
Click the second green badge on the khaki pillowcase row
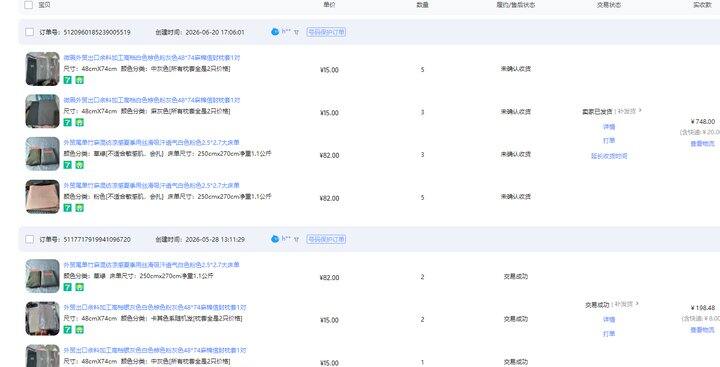click(79, 329)
